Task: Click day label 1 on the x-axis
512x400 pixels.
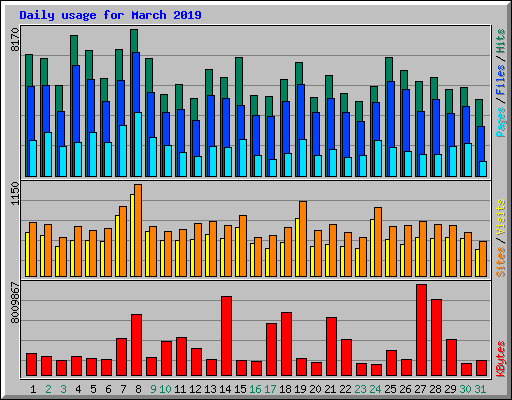Action: [33, 389]
